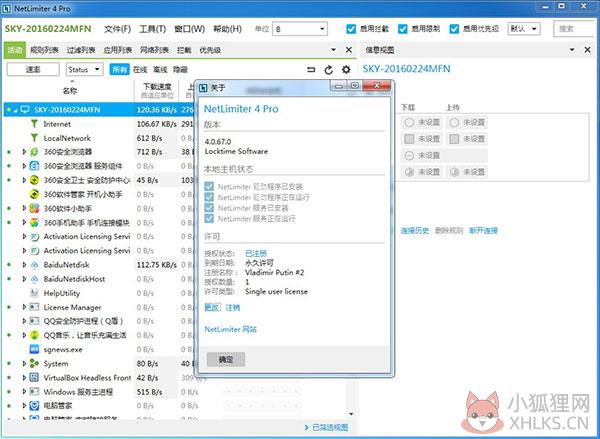Collapse the SKY-20160224MFN tree node

coord(16,111)
